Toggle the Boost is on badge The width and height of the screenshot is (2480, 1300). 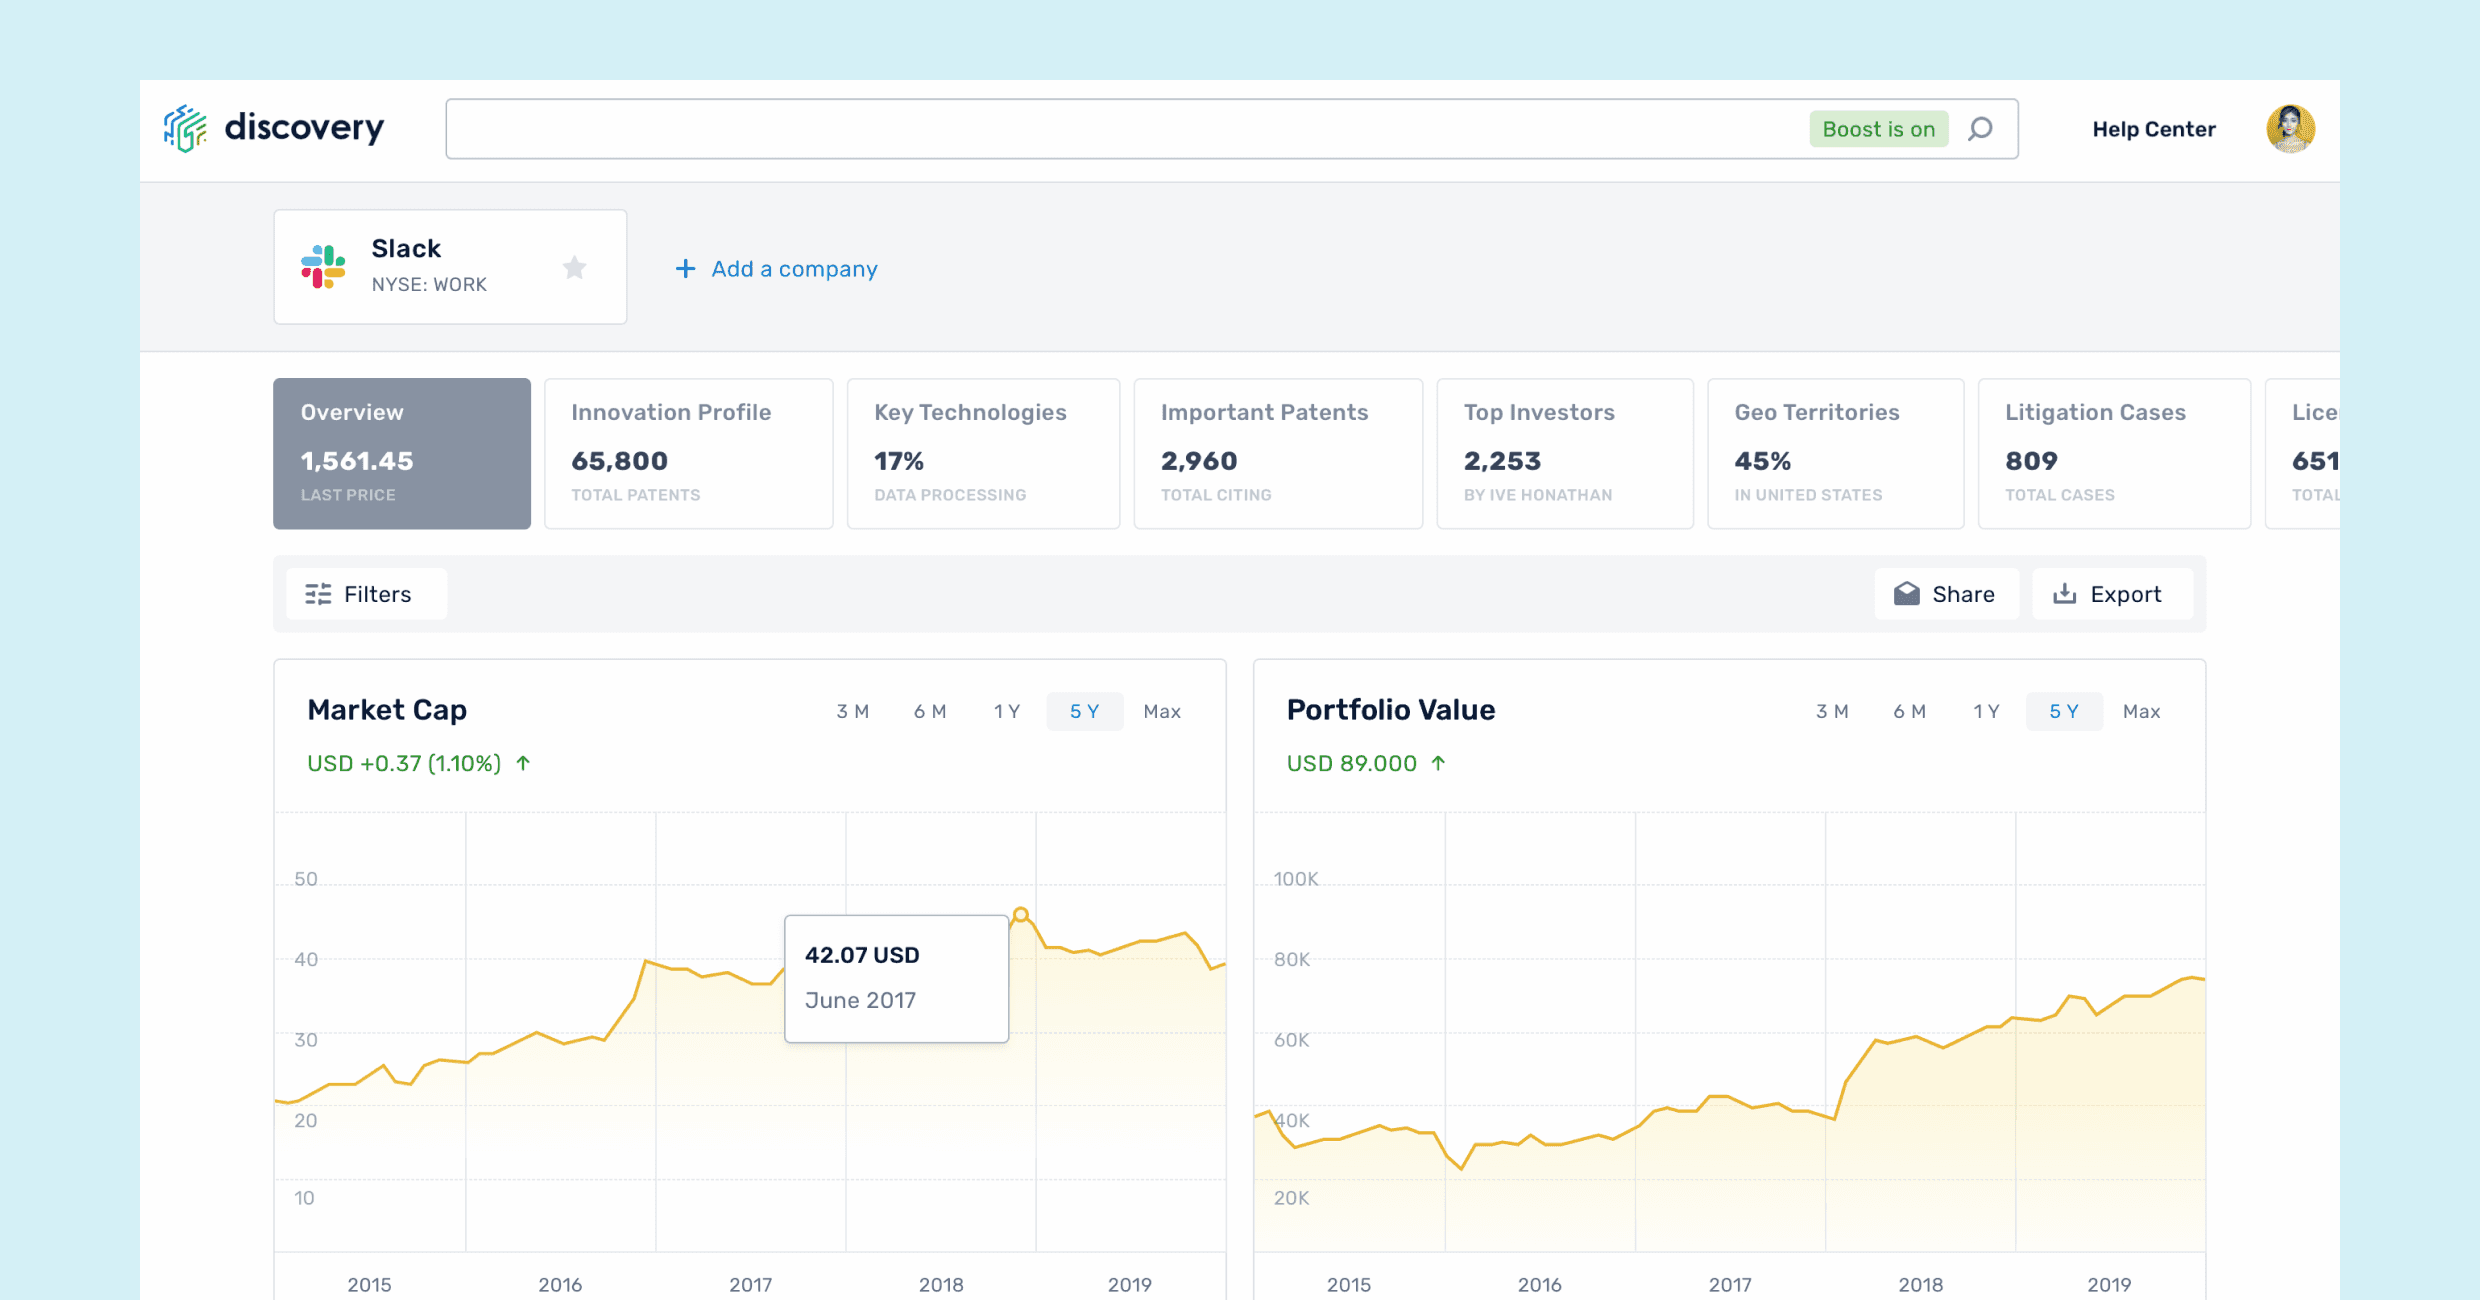[1878, 129]
